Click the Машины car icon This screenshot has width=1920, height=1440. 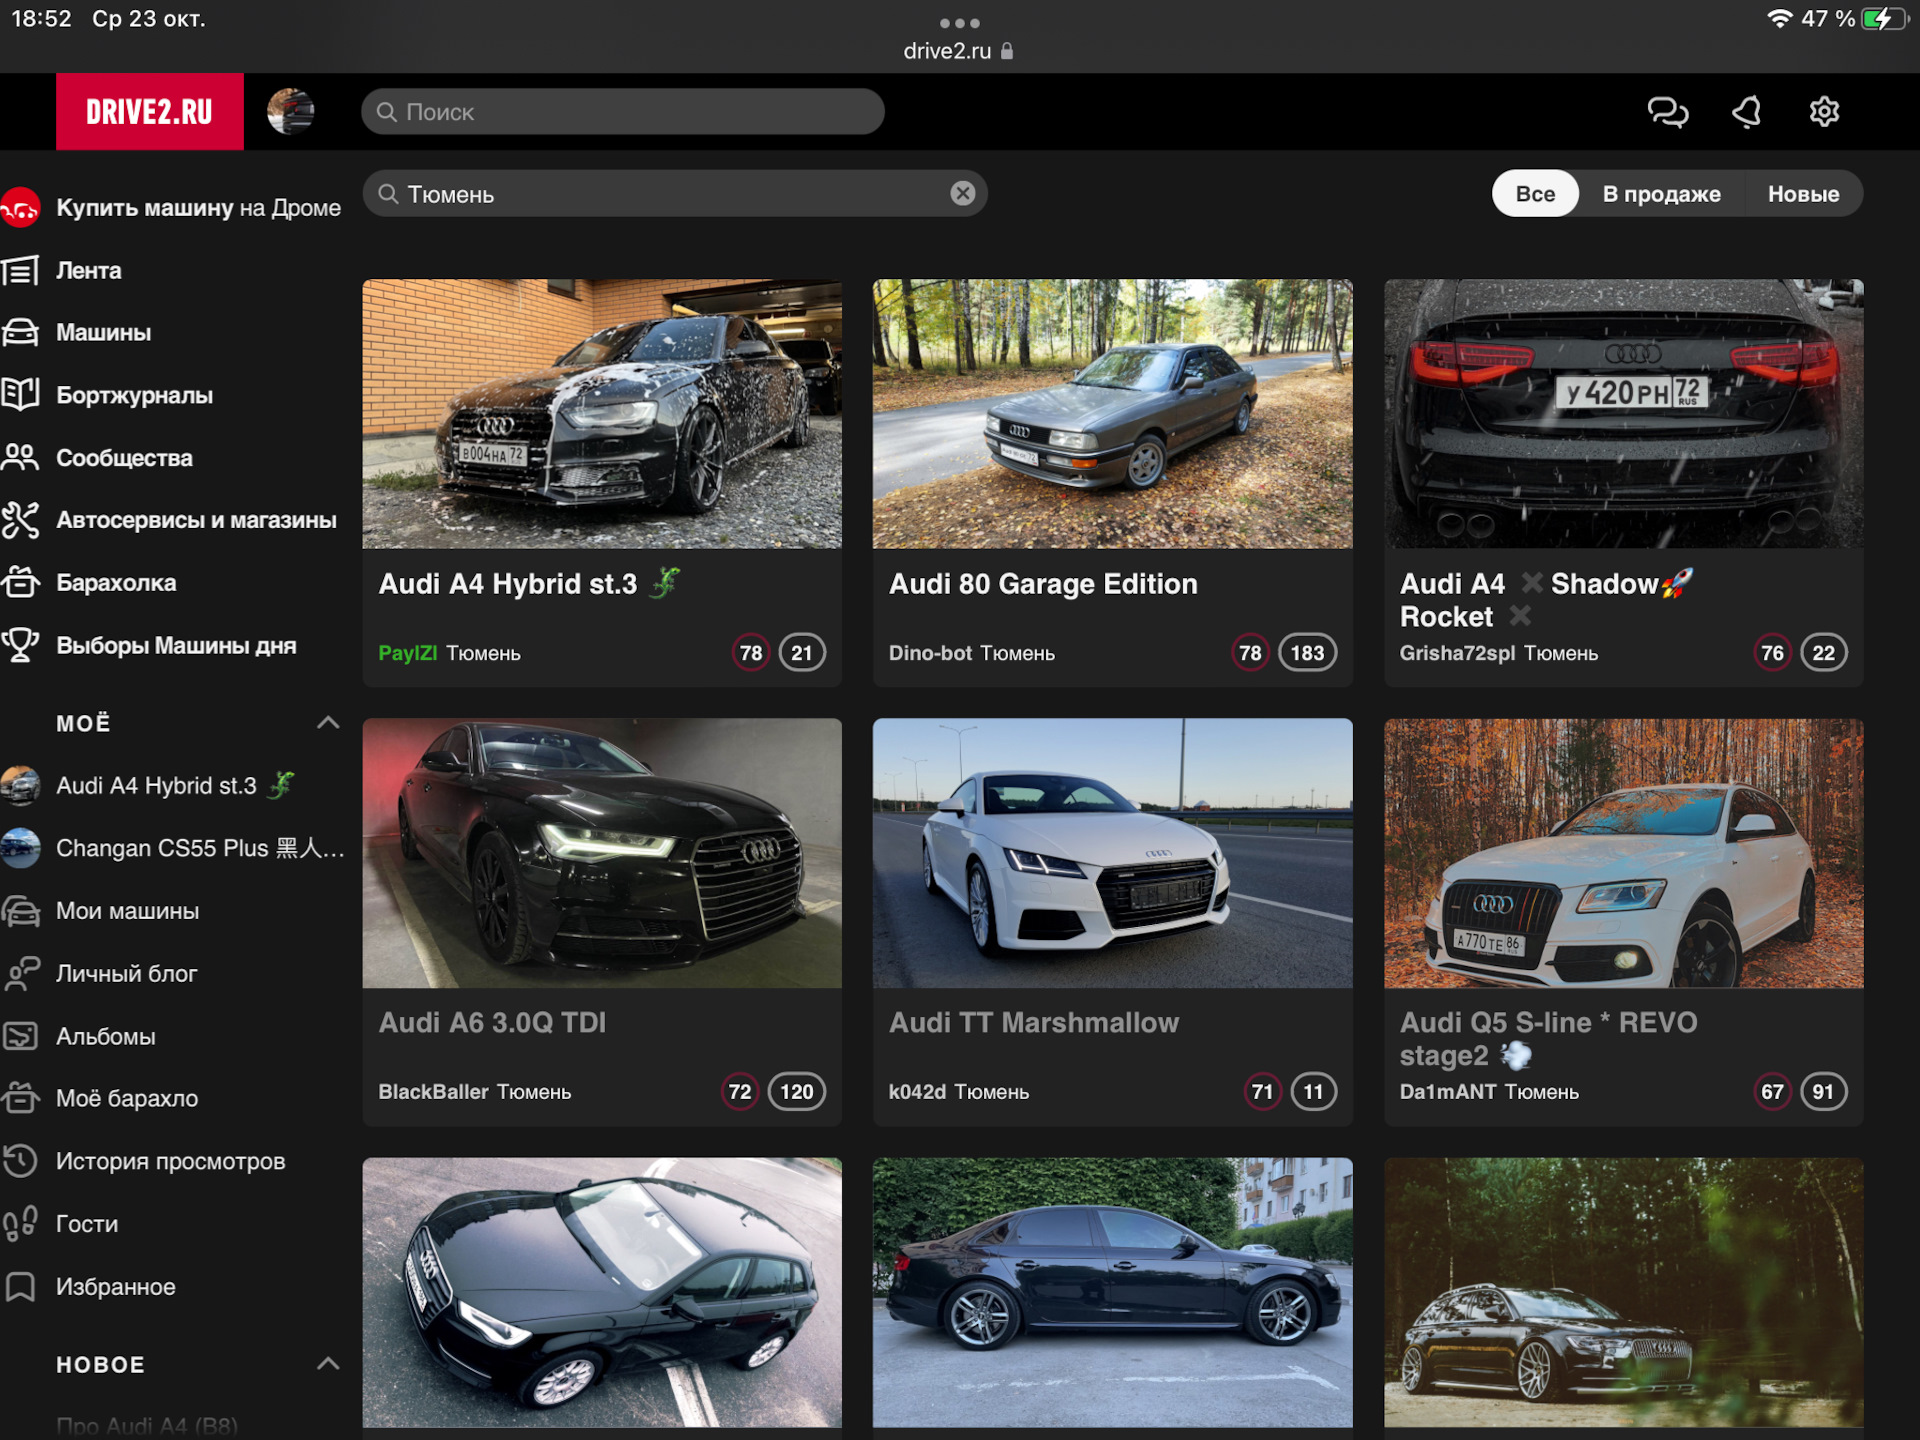click(x=20, y=332)
